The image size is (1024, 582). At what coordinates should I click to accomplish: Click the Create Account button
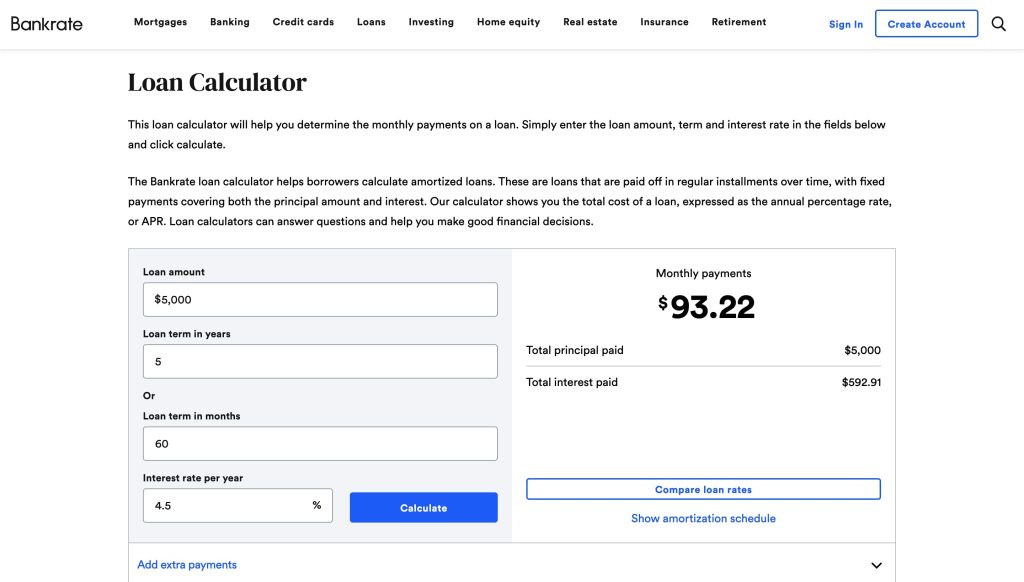click(926, 24)
